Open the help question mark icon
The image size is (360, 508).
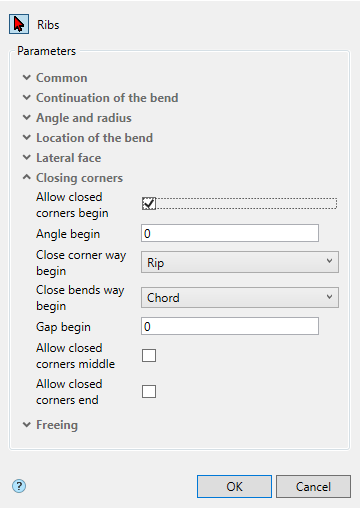pos(19,486)
